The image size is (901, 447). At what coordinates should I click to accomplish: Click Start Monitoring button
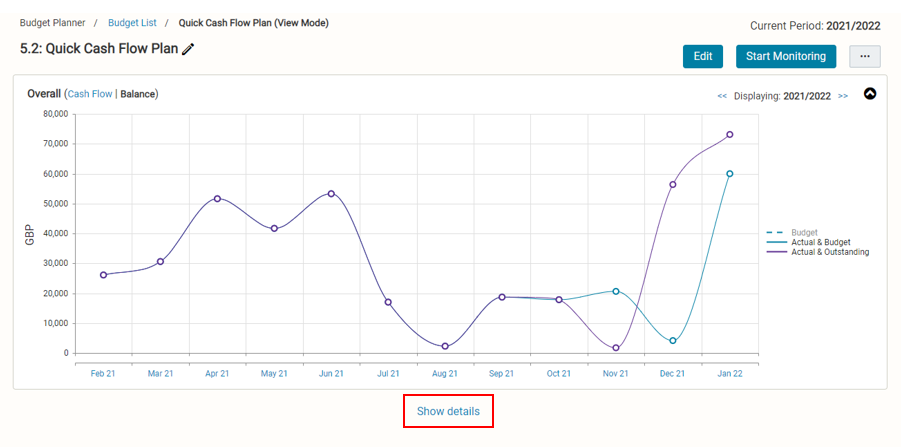tap(786, 56)
